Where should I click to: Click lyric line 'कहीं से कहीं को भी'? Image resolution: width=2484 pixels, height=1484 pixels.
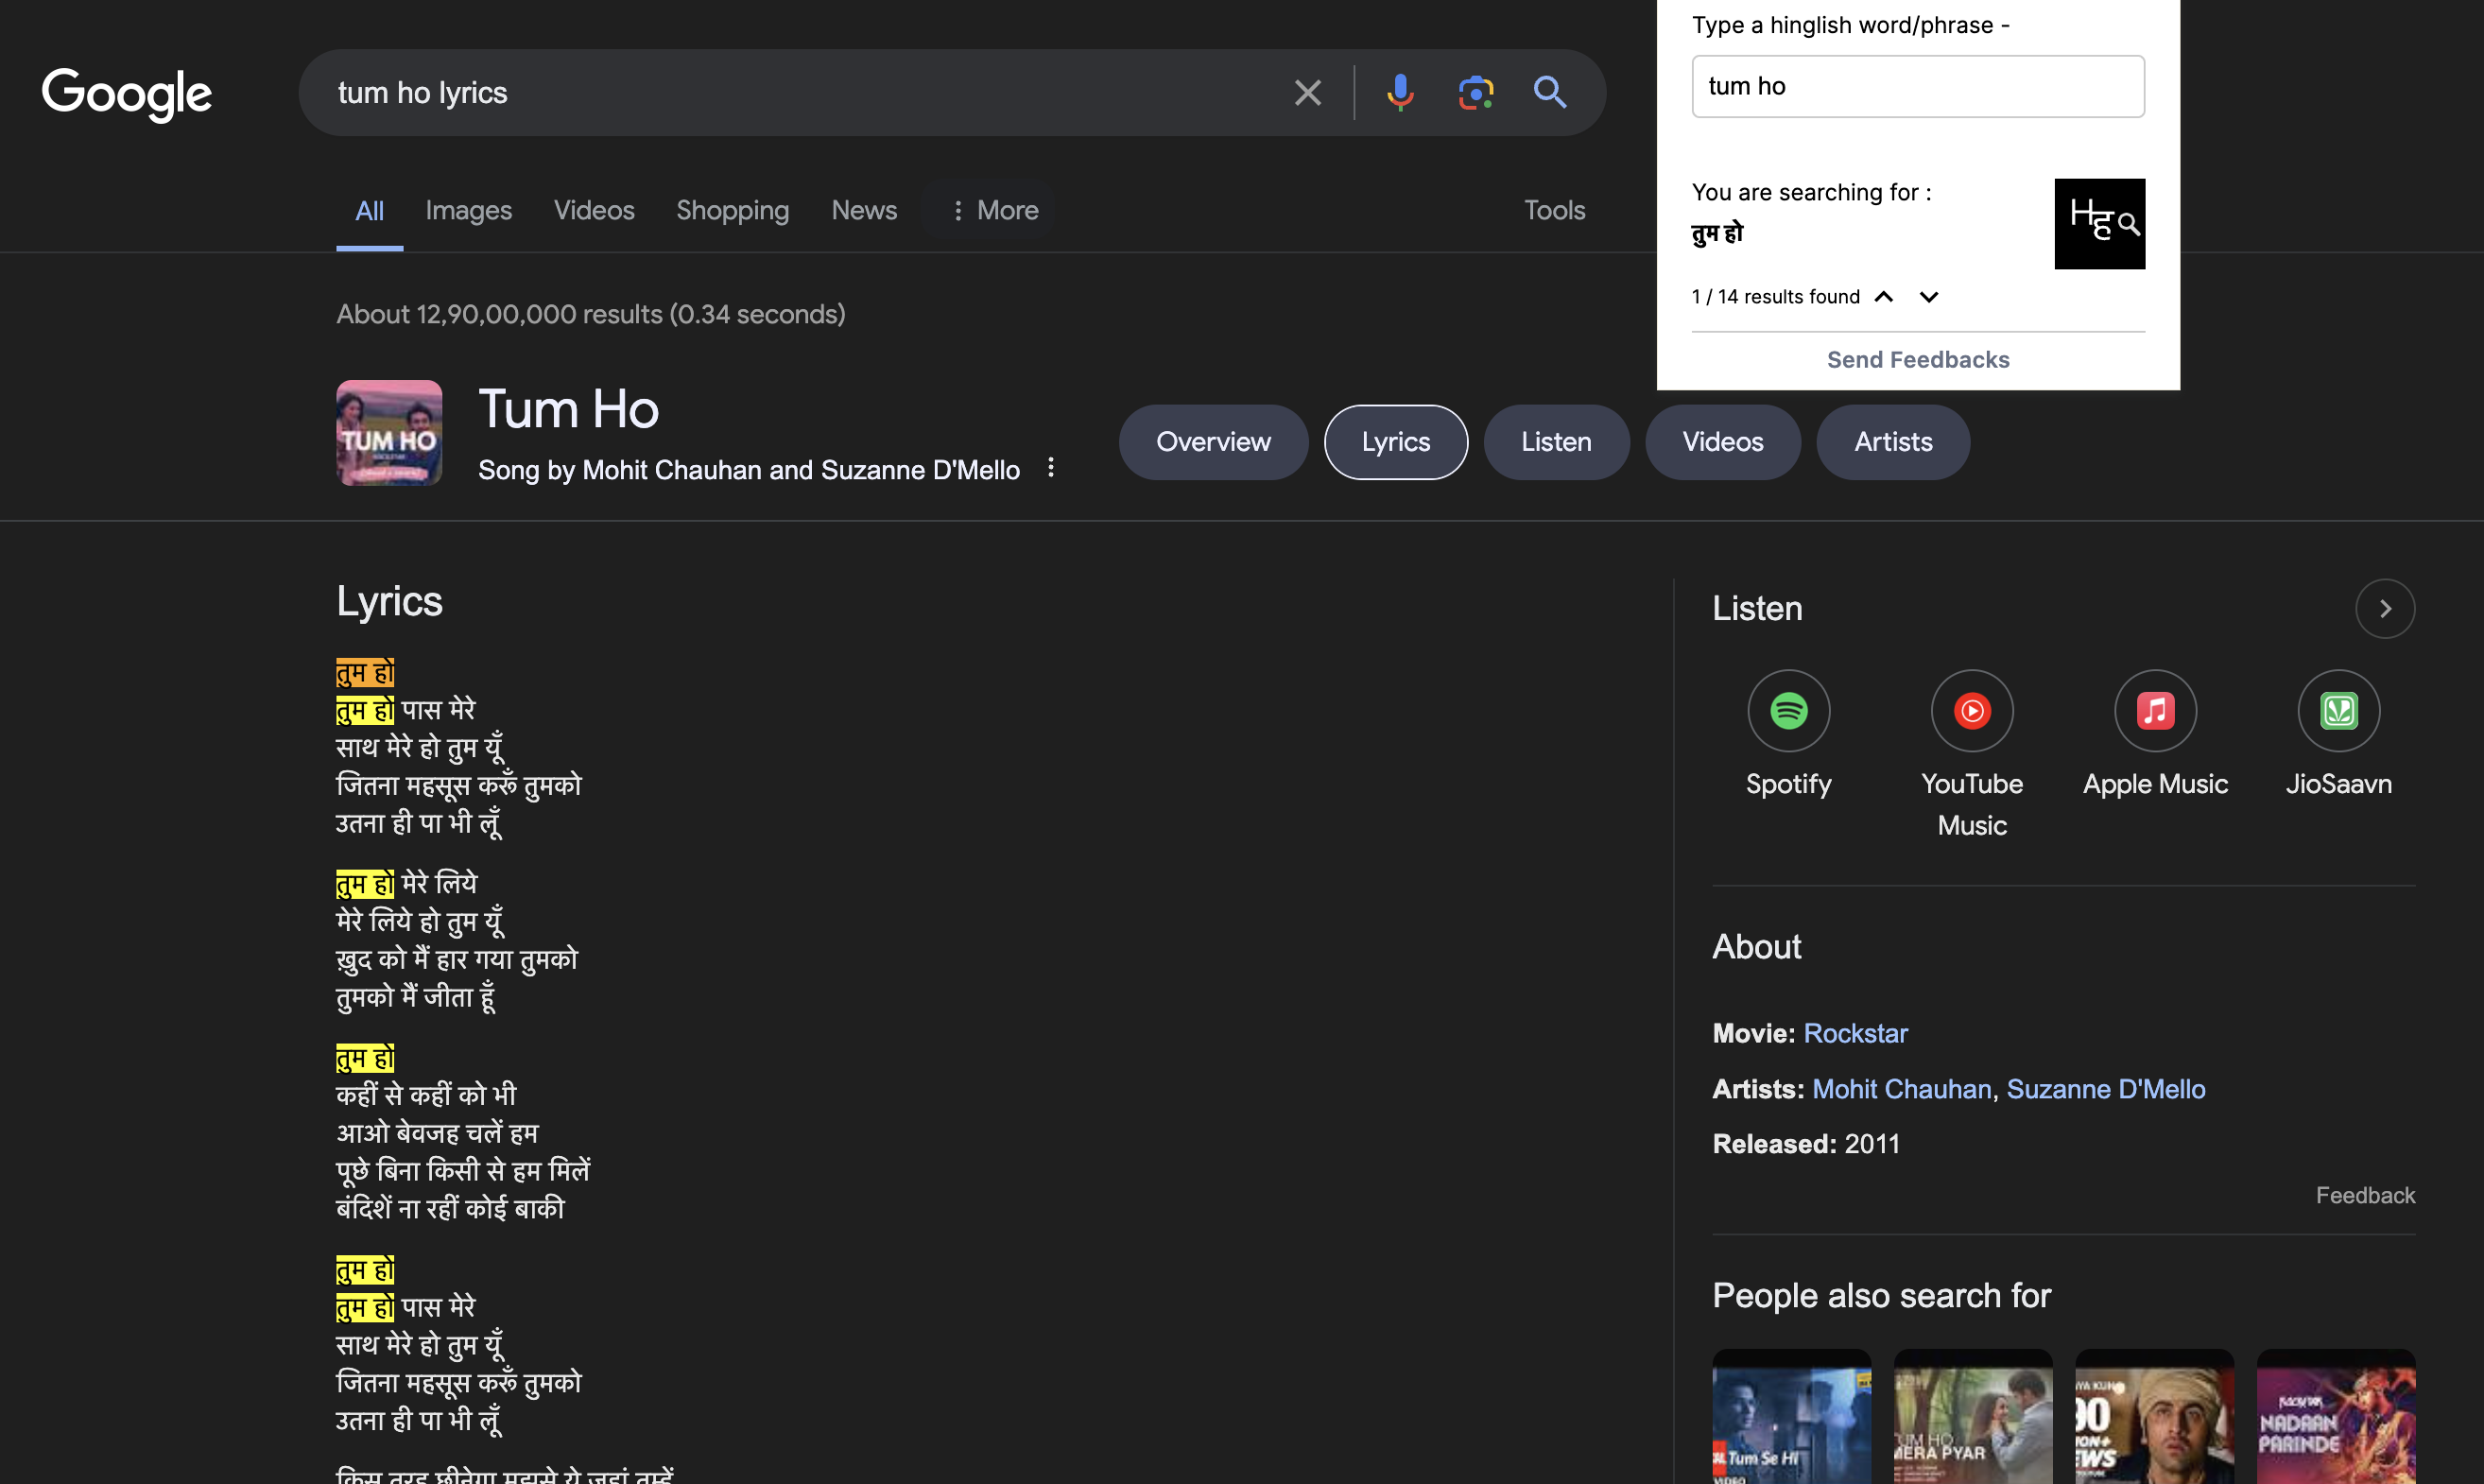click(426, 1095)
